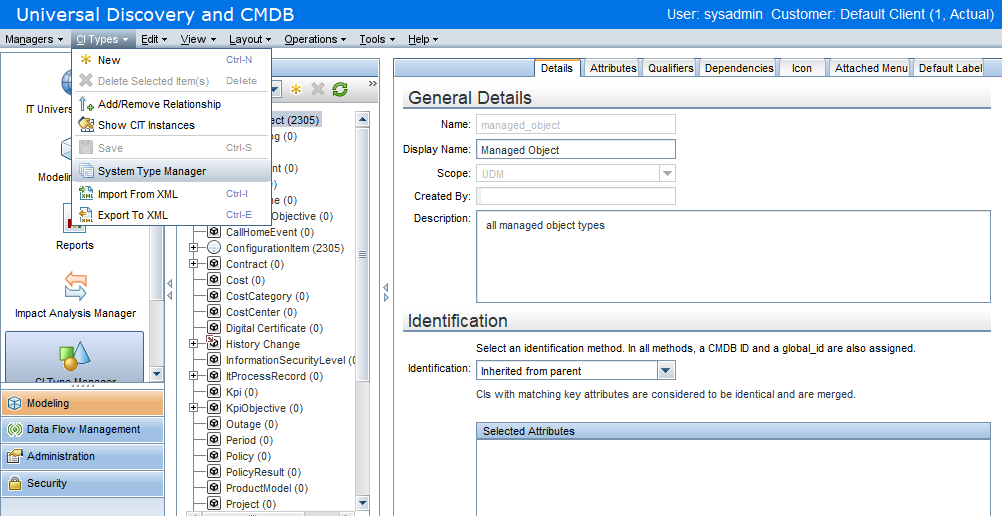The image size is (1002, 516).
Task: Click the yellow star New icon in menu
Action: [86, 60]
